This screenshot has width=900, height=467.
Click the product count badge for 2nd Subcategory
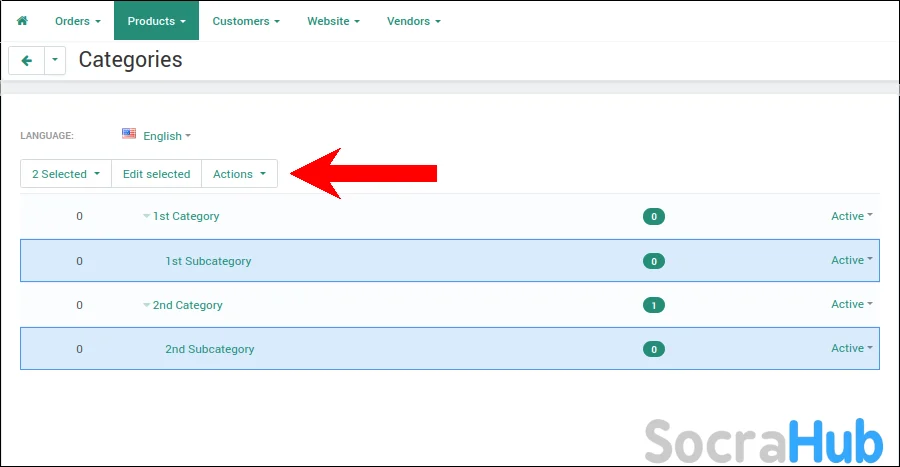[x=653, y=349]
